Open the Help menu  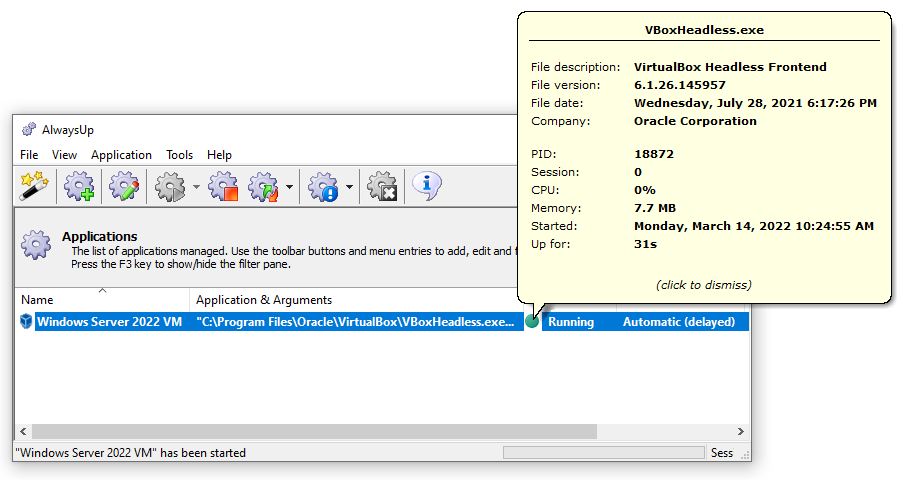pyautogui.click(x=219, y=155)
